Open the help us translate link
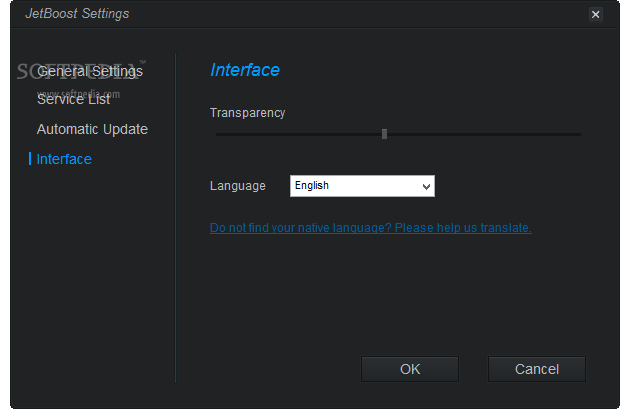The image size is (620, 409). (x=370, y=228)
